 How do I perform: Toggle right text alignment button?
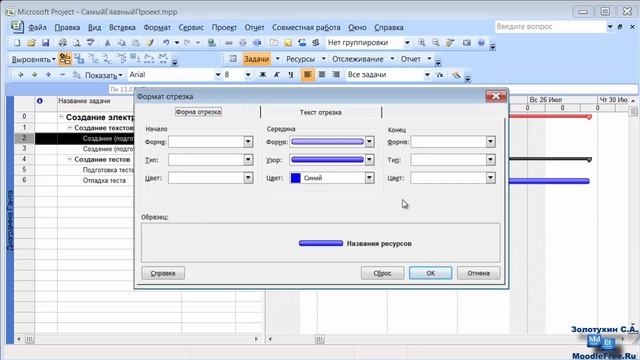click(x=336, y=75)
